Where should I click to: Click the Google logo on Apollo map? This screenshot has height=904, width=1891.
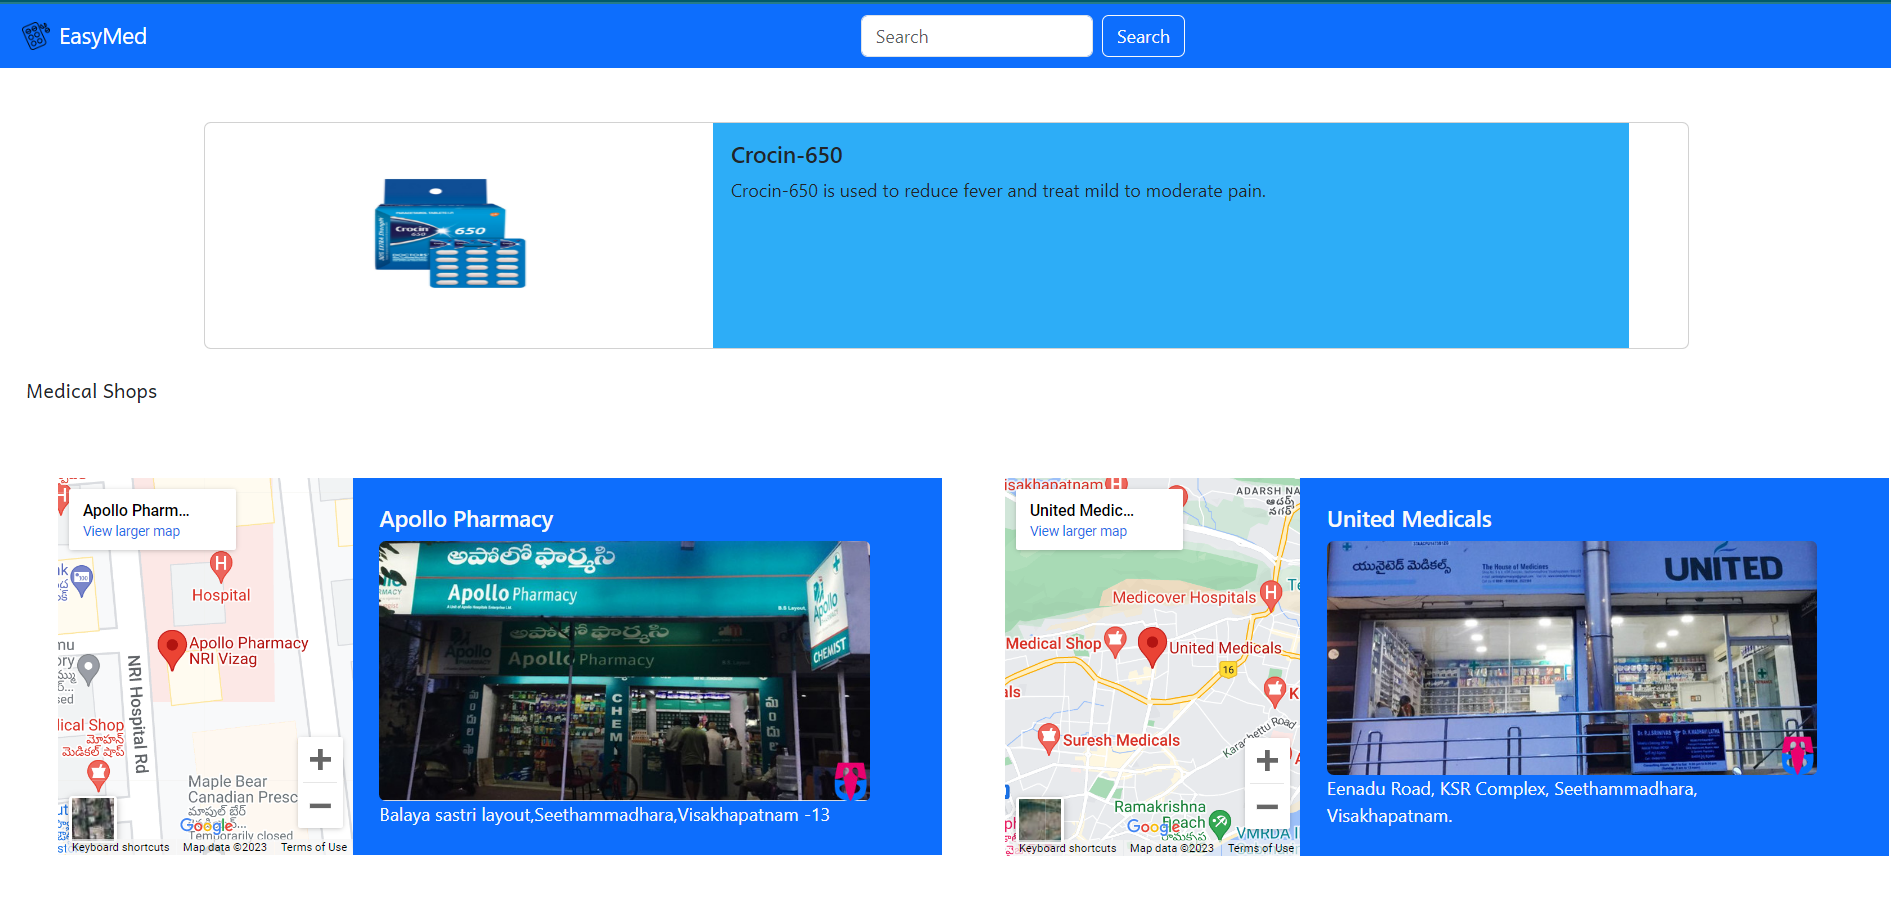tap(206, 826)
